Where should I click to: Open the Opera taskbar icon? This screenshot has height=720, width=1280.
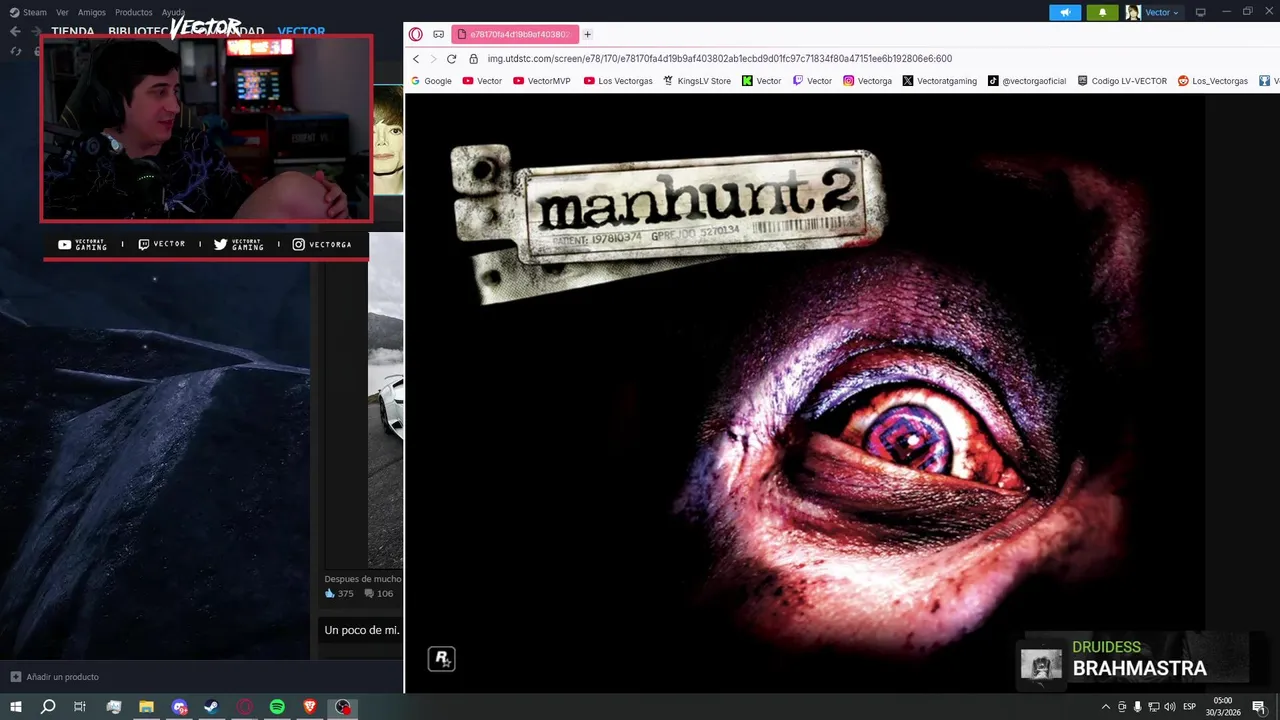coord(244,707)
